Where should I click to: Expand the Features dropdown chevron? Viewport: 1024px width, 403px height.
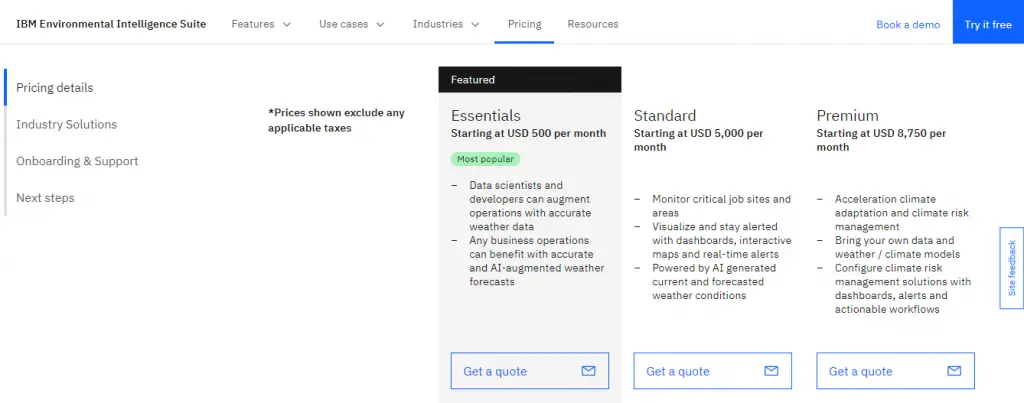pos(286,24)
